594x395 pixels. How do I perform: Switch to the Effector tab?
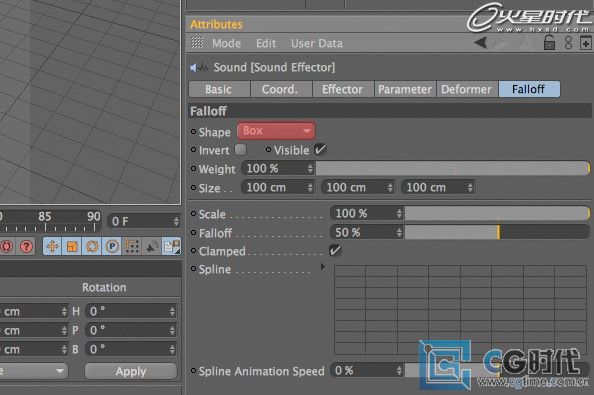pyautogui.click(x=342, y=89)
